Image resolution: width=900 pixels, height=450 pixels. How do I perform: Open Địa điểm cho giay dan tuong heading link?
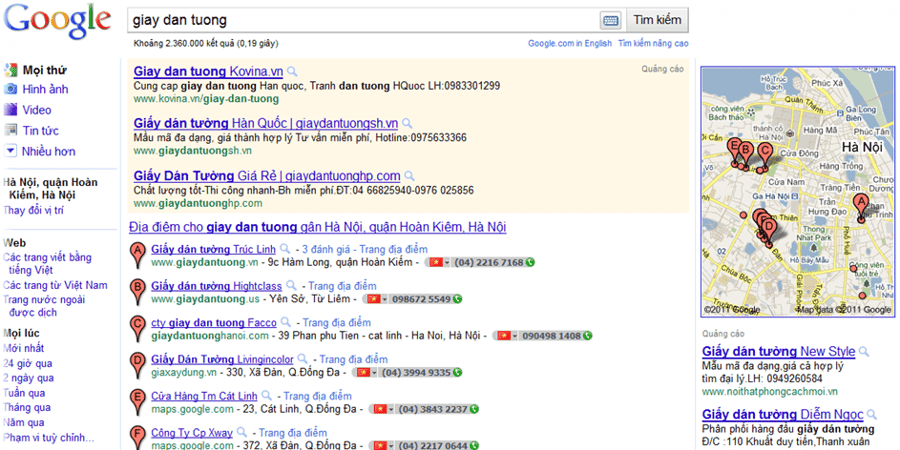tap(317, 227)
